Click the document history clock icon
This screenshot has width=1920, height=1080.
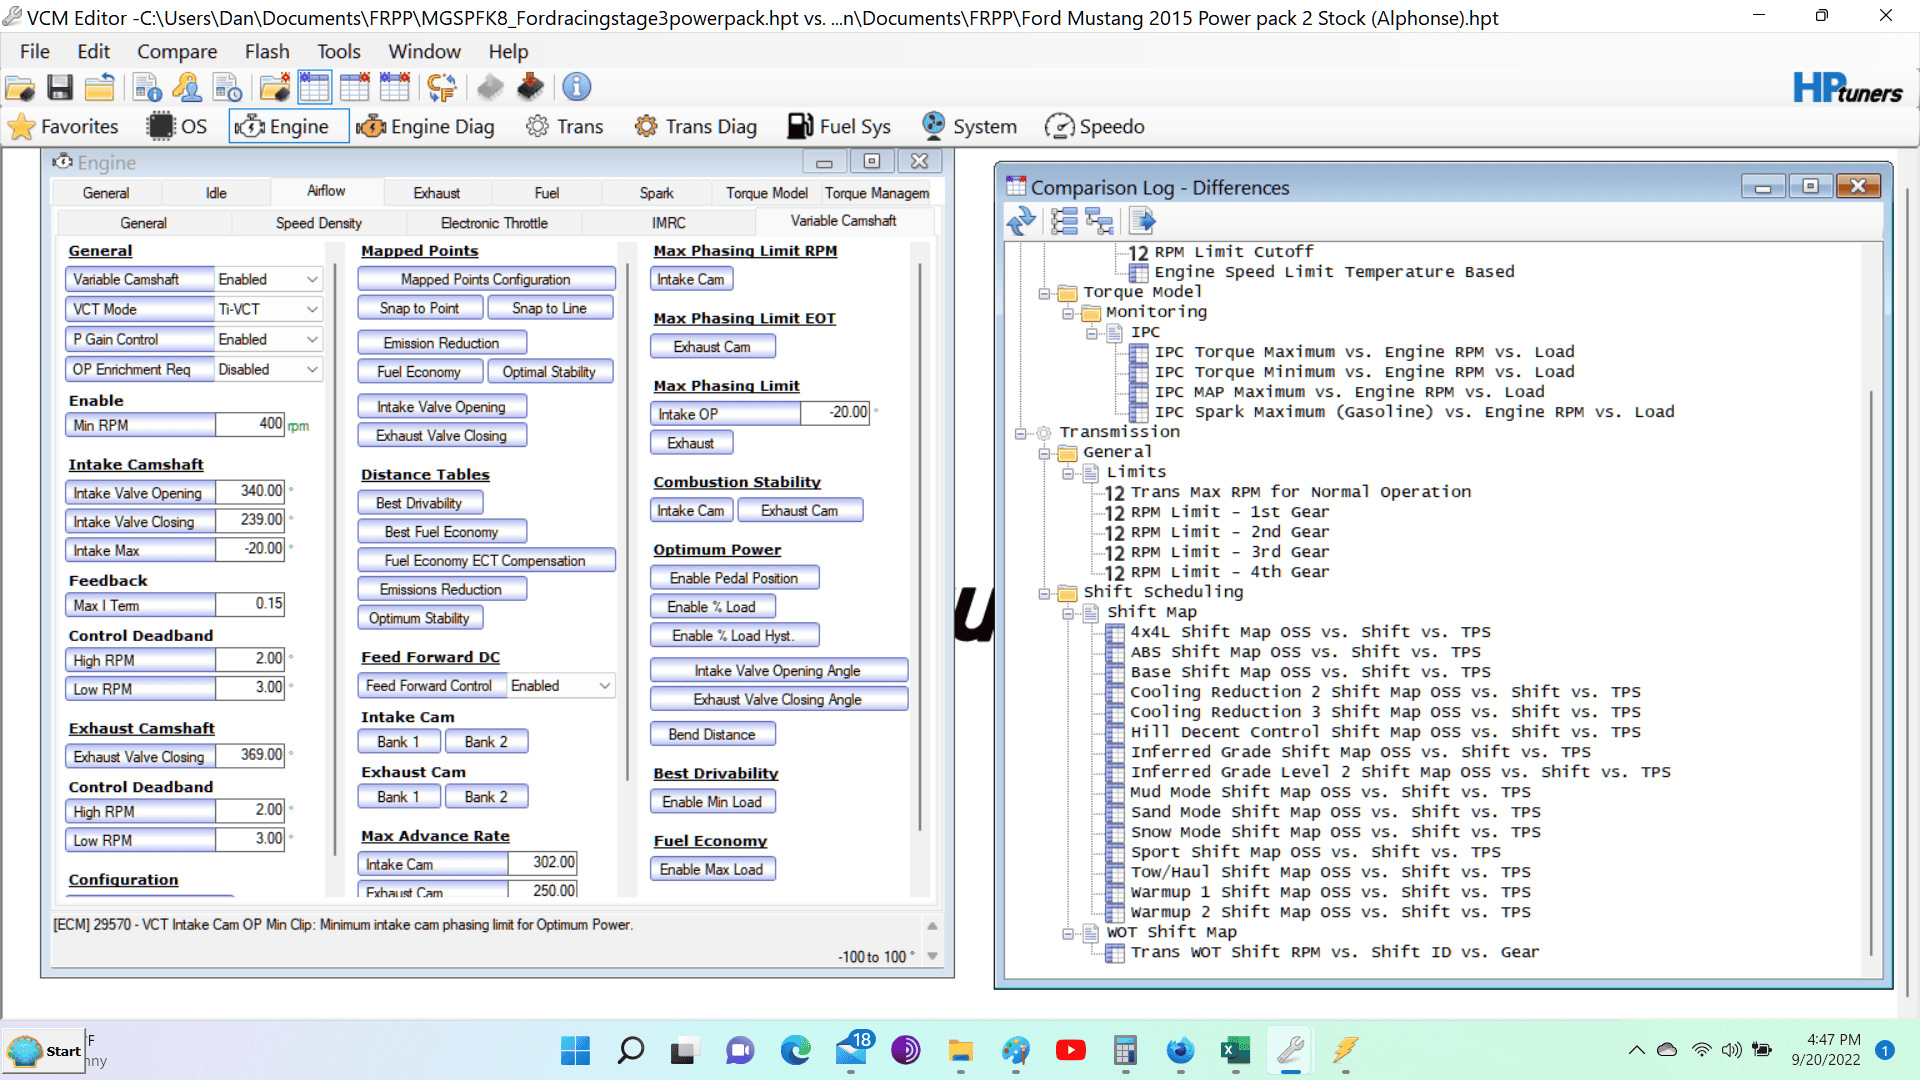[x=227, y=88]
